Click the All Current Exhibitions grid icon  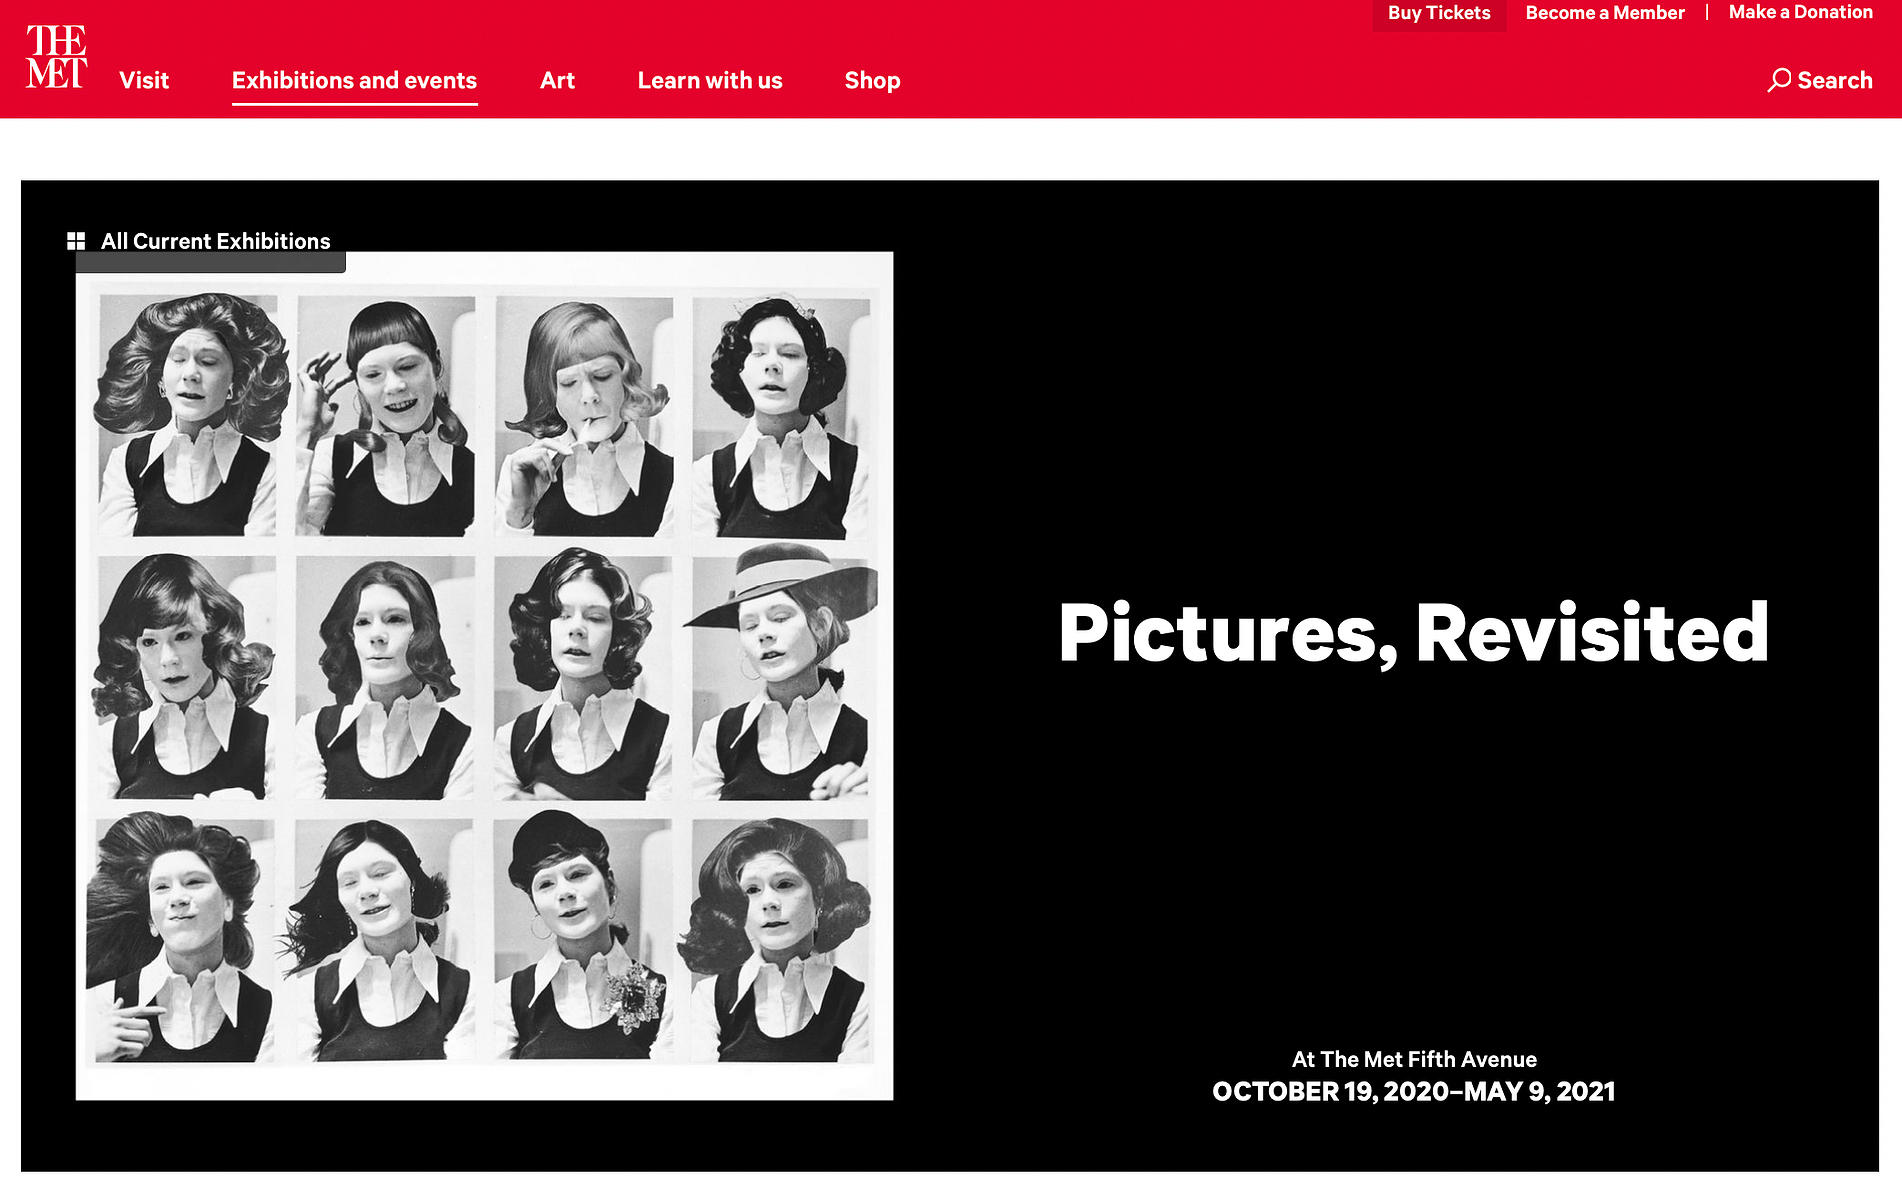coord(76,241)
